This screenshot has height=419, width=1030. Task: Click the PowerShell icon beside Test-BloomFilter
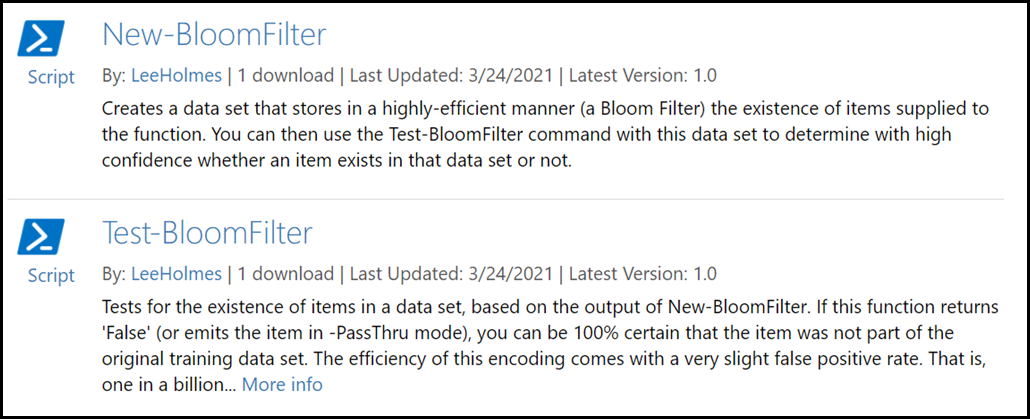(41, 236)
